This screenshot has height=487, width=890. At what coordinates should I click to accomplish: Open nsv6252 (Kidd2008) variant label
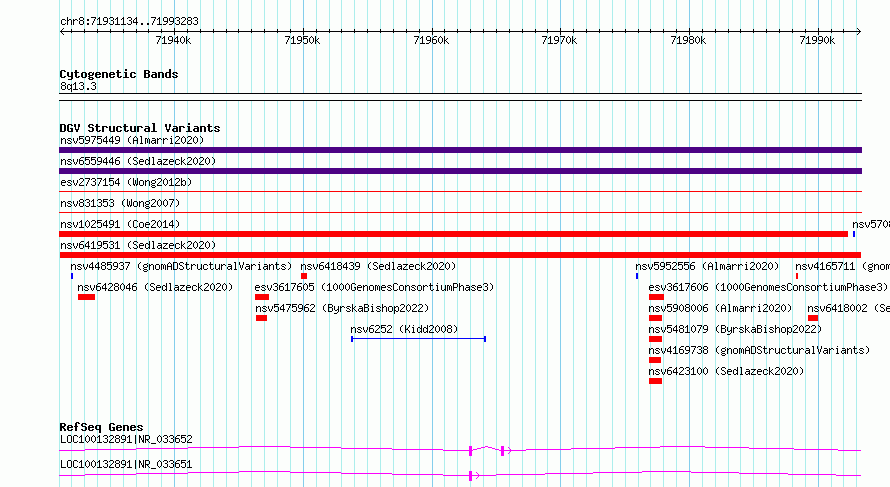pyautogui.click(x=404, y=329)
